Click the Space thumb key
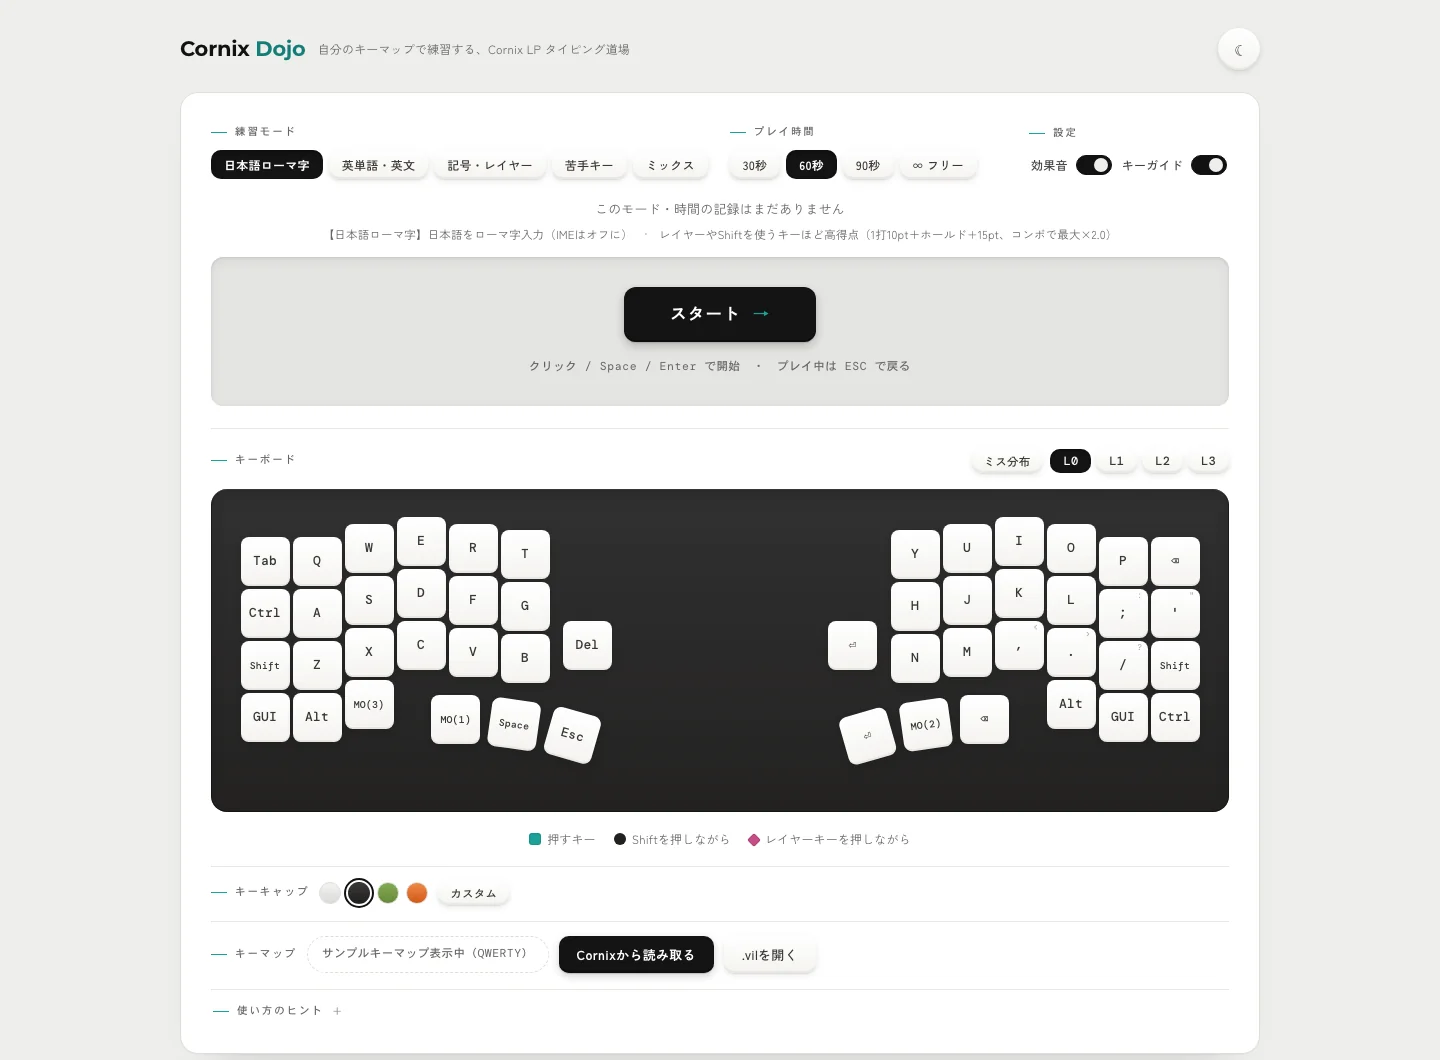Viewport: 1440px width, 1060px height. coord(514,724)
